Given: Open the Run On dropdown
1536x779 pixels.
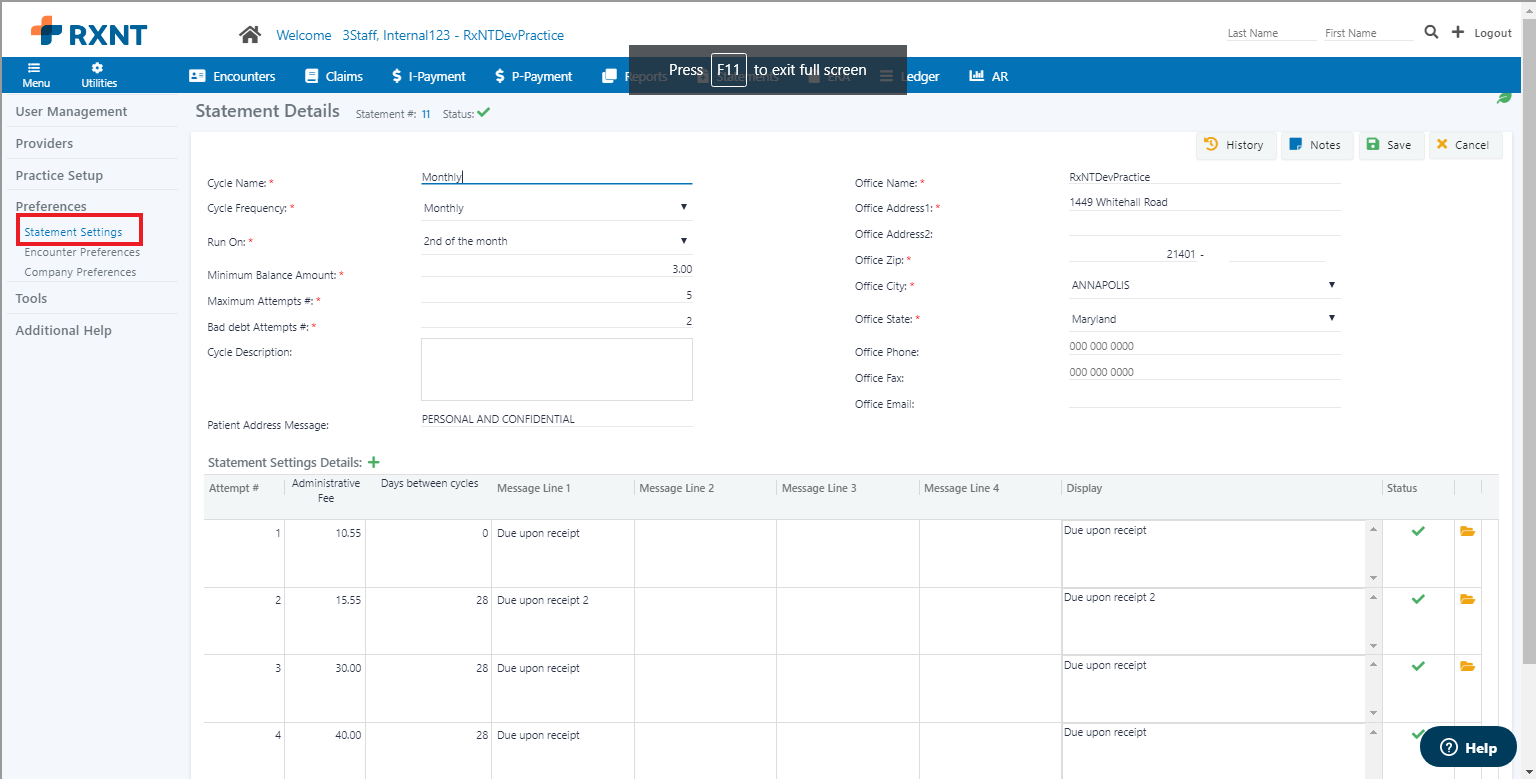Looking at the screenshot, I should 557,241.
